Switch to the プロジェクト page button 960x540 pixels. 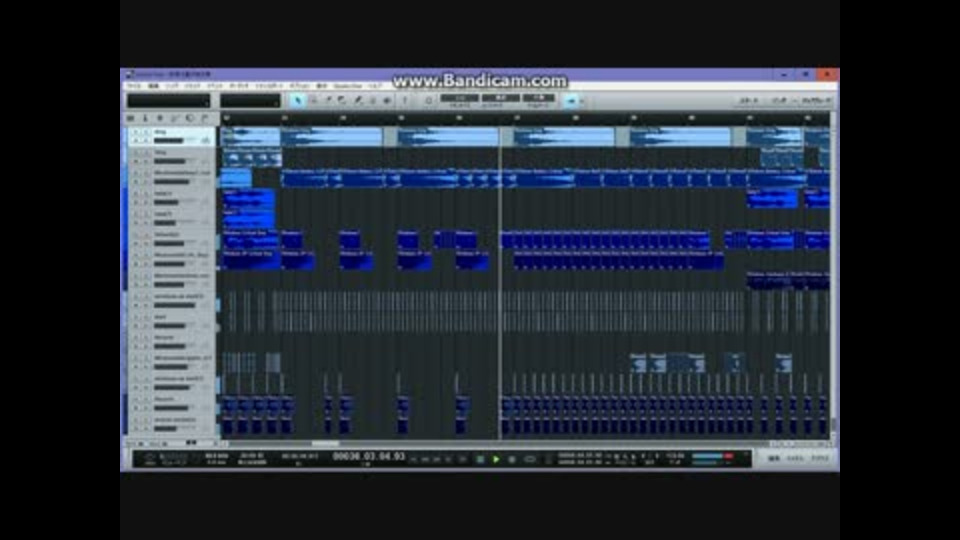click(816, 100)
